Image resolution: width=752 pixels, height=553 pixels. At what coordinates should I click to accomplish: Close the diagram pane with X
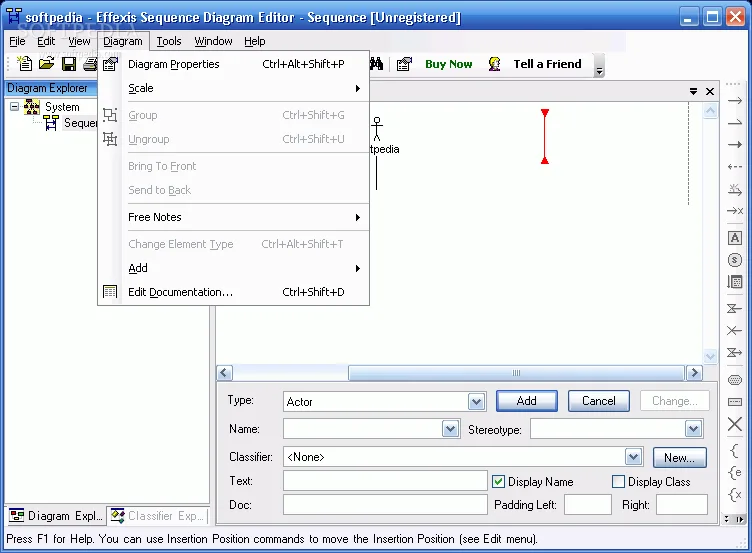click(710, 91)
